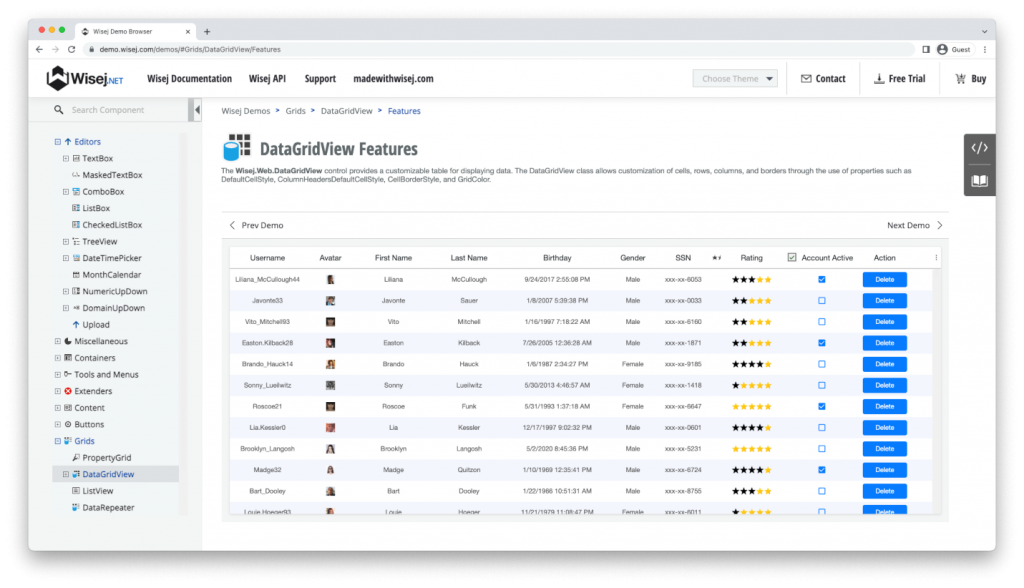Open the Choose Theme dropdown
The height and width of the screenshot is (588, 1024).
pyautogui.click(x=735, y=78)
